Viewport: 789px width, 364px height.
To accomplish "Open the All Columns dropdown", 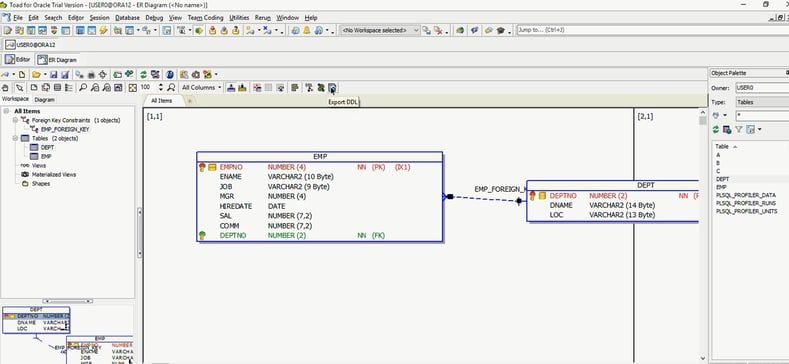I will pos(201,88).
